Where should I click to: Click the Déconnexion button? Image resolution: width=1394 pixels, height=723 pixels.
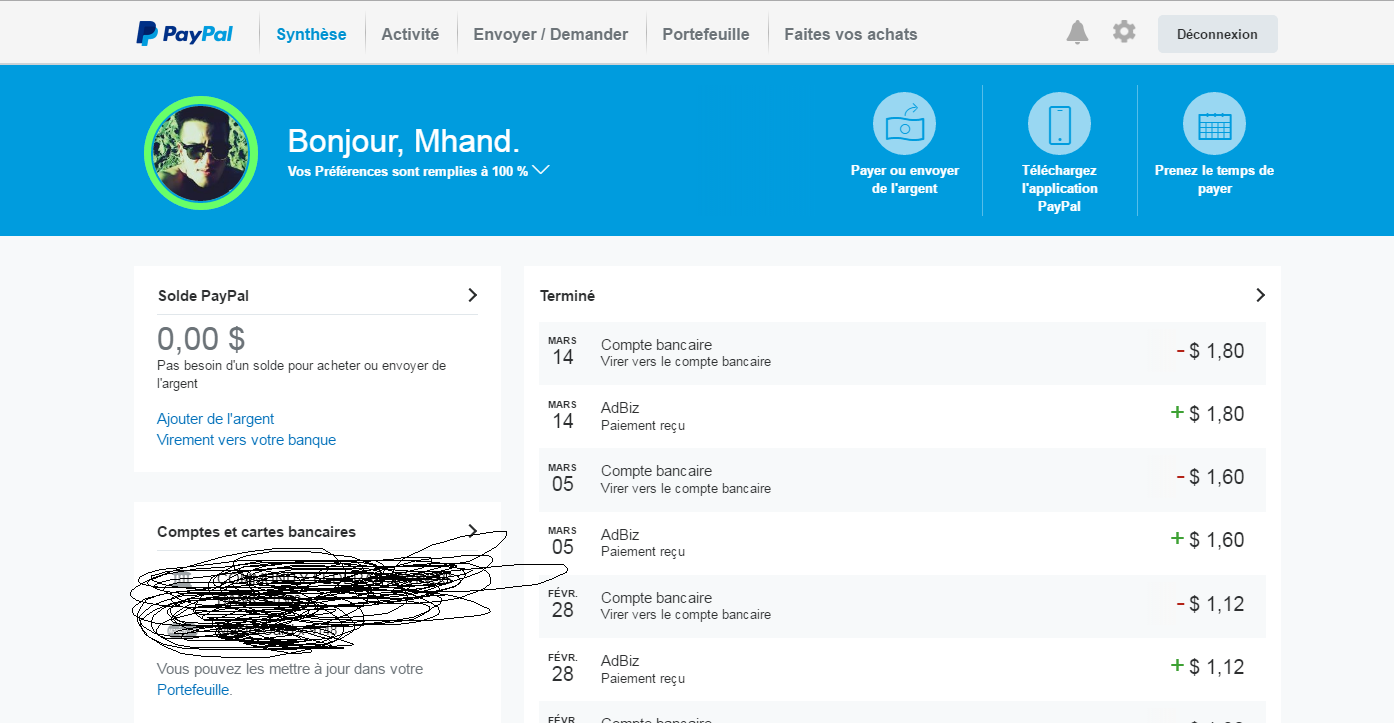point(1218,34)
